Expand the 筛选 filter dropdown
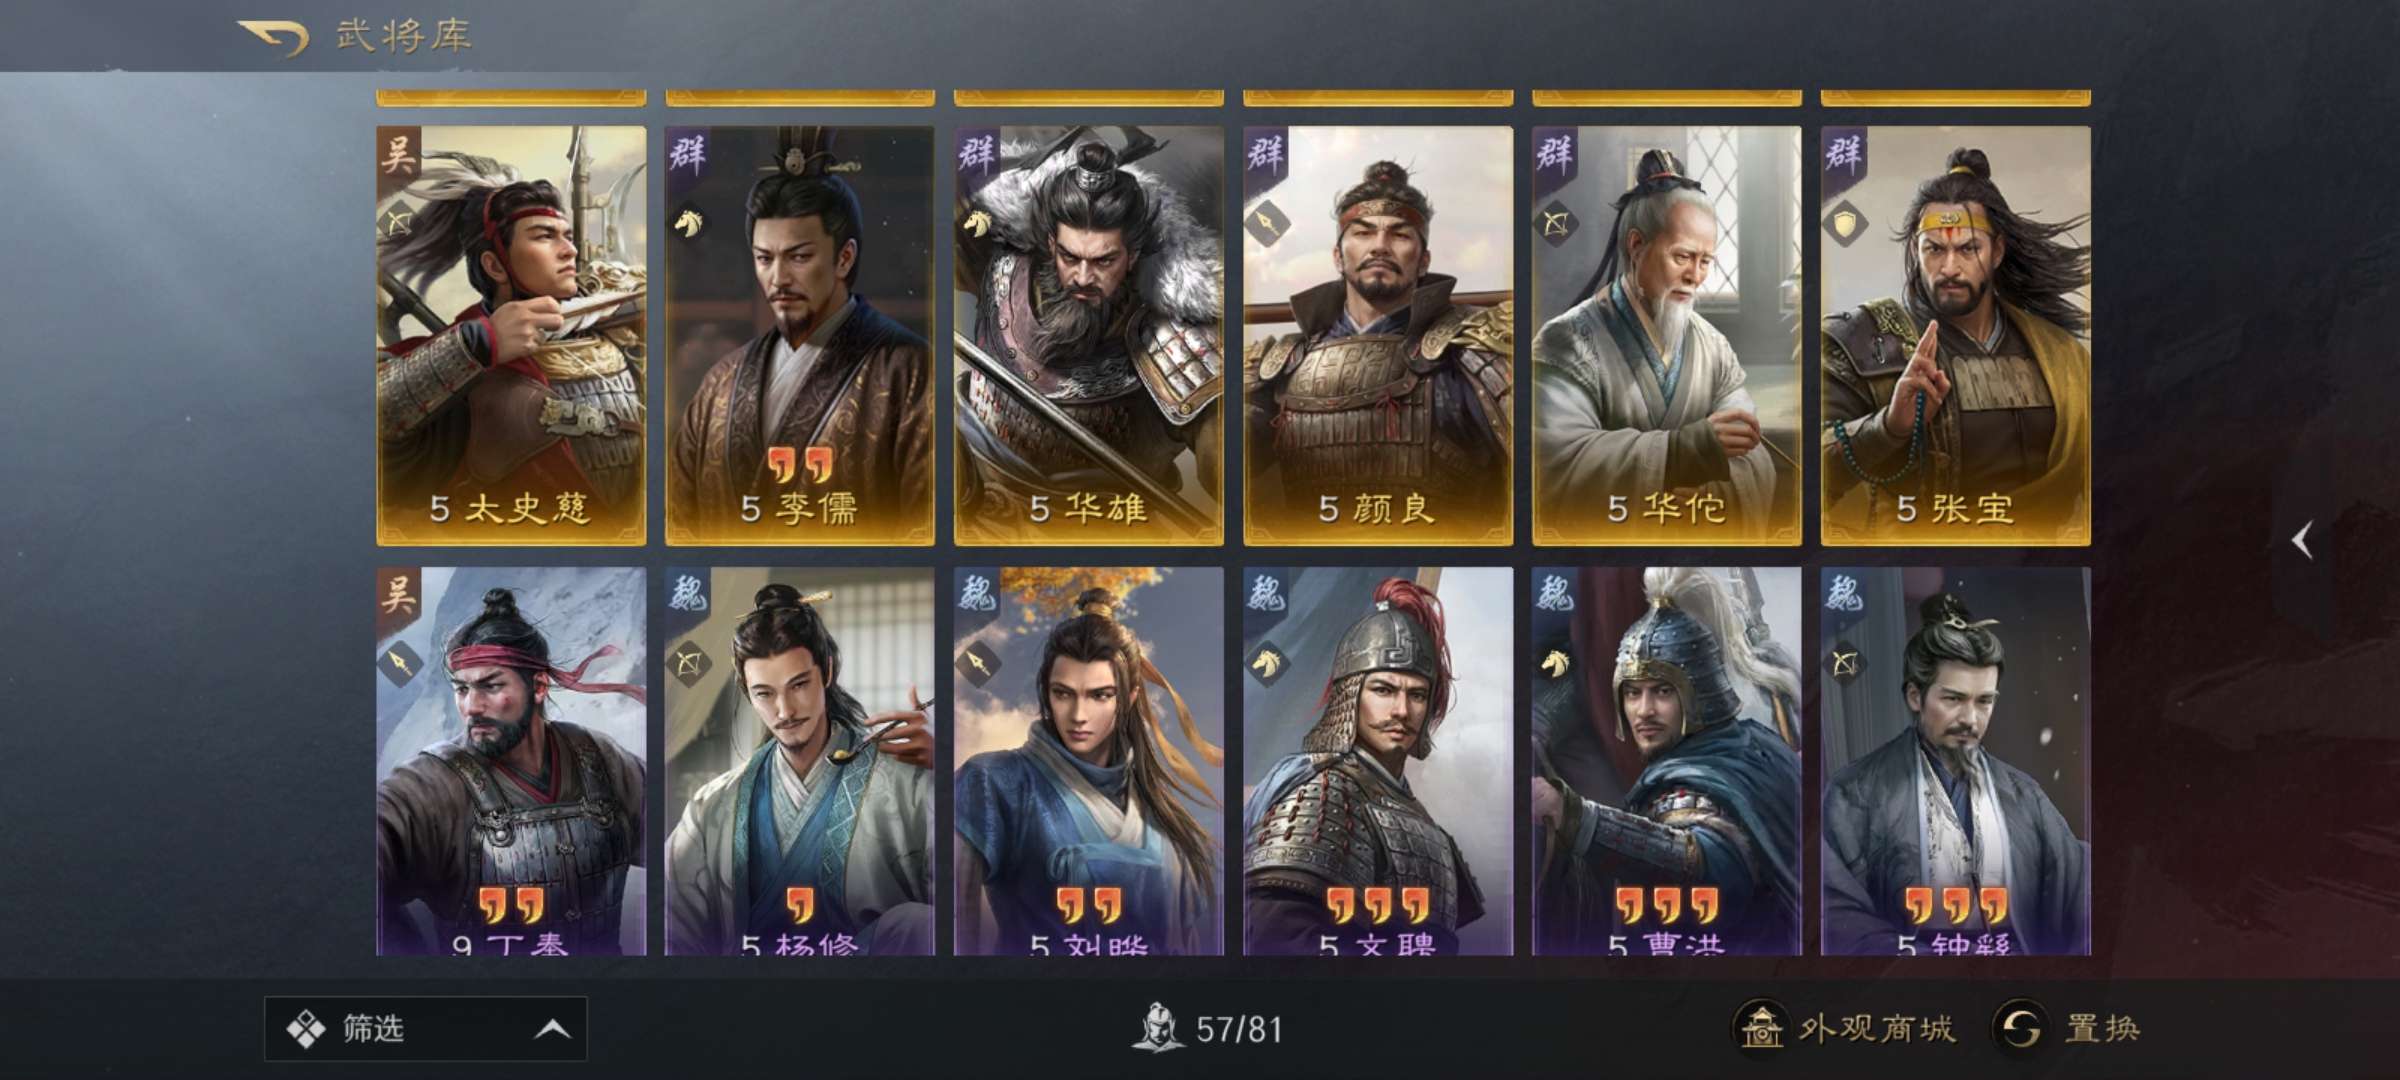Image resolution: width=2400 pixels, height=1080 pixels. [426, 1028]
